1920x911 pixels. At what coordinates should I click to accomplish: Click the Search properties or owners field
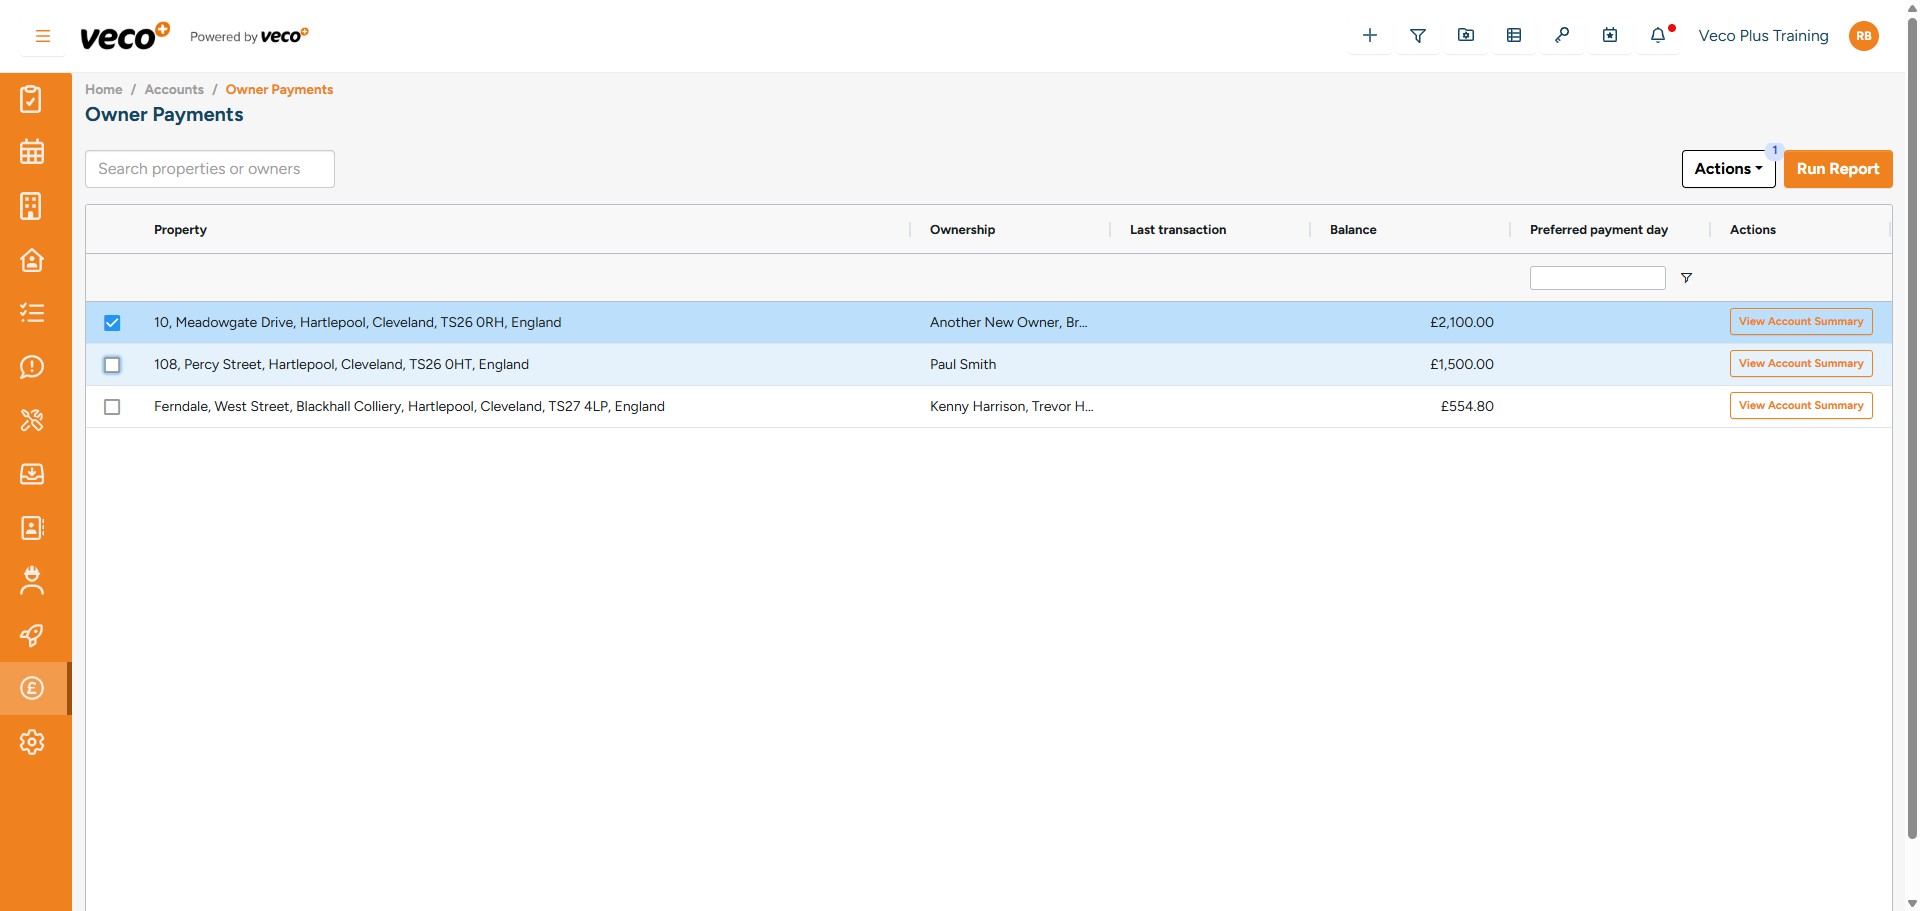[x=210, y=169]
